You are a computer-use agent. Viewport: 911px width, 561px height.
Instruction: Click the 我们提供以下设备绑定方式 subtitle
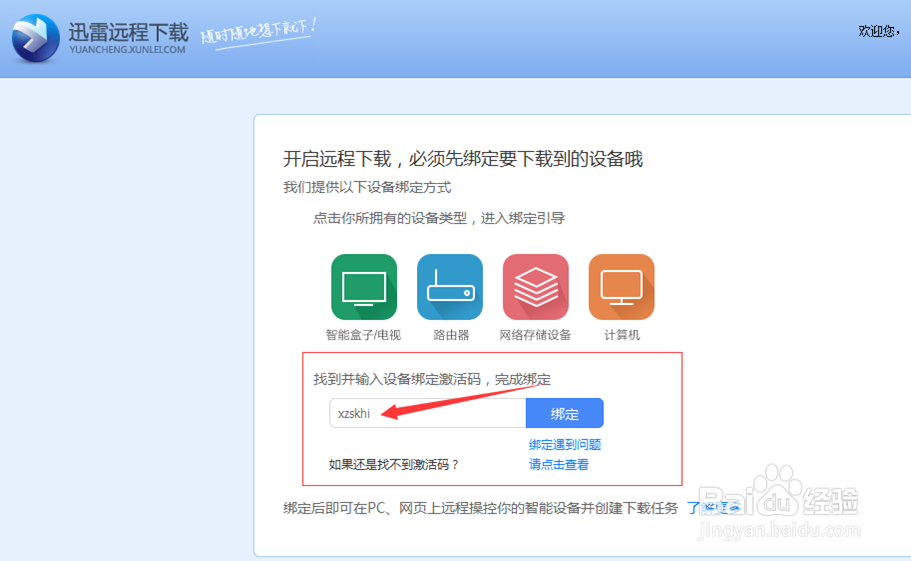[367, 187]
